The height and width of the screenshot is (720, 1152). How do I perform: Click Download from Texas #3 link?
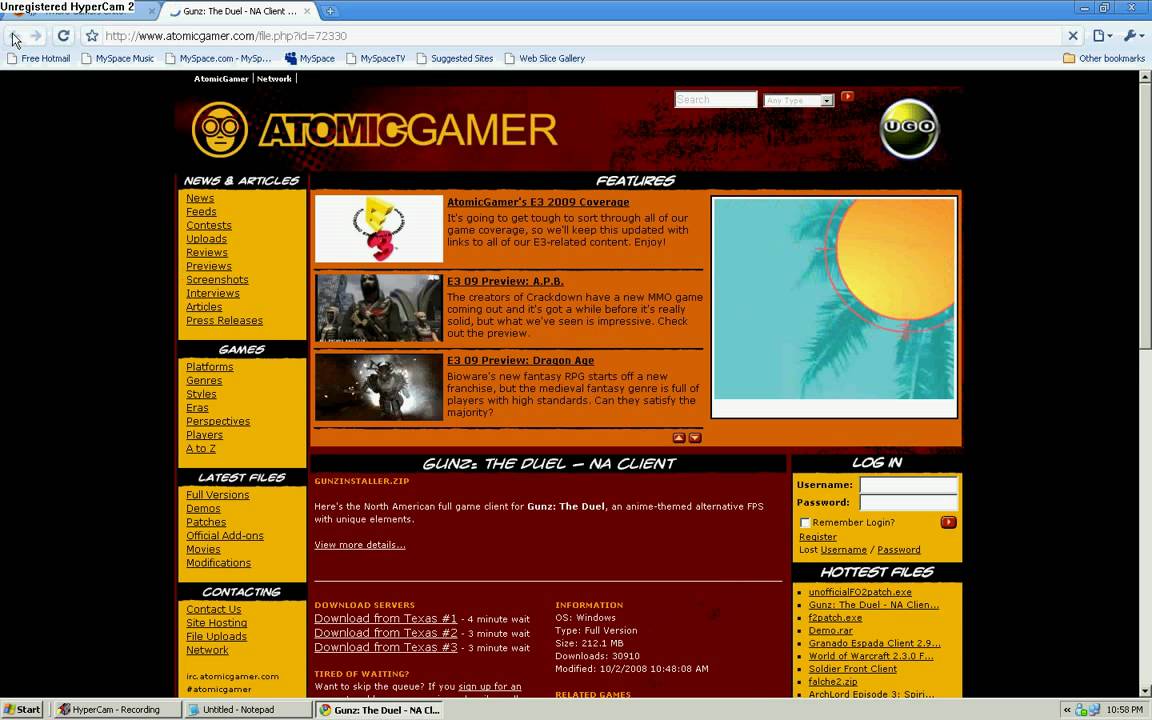coord(386,647)
